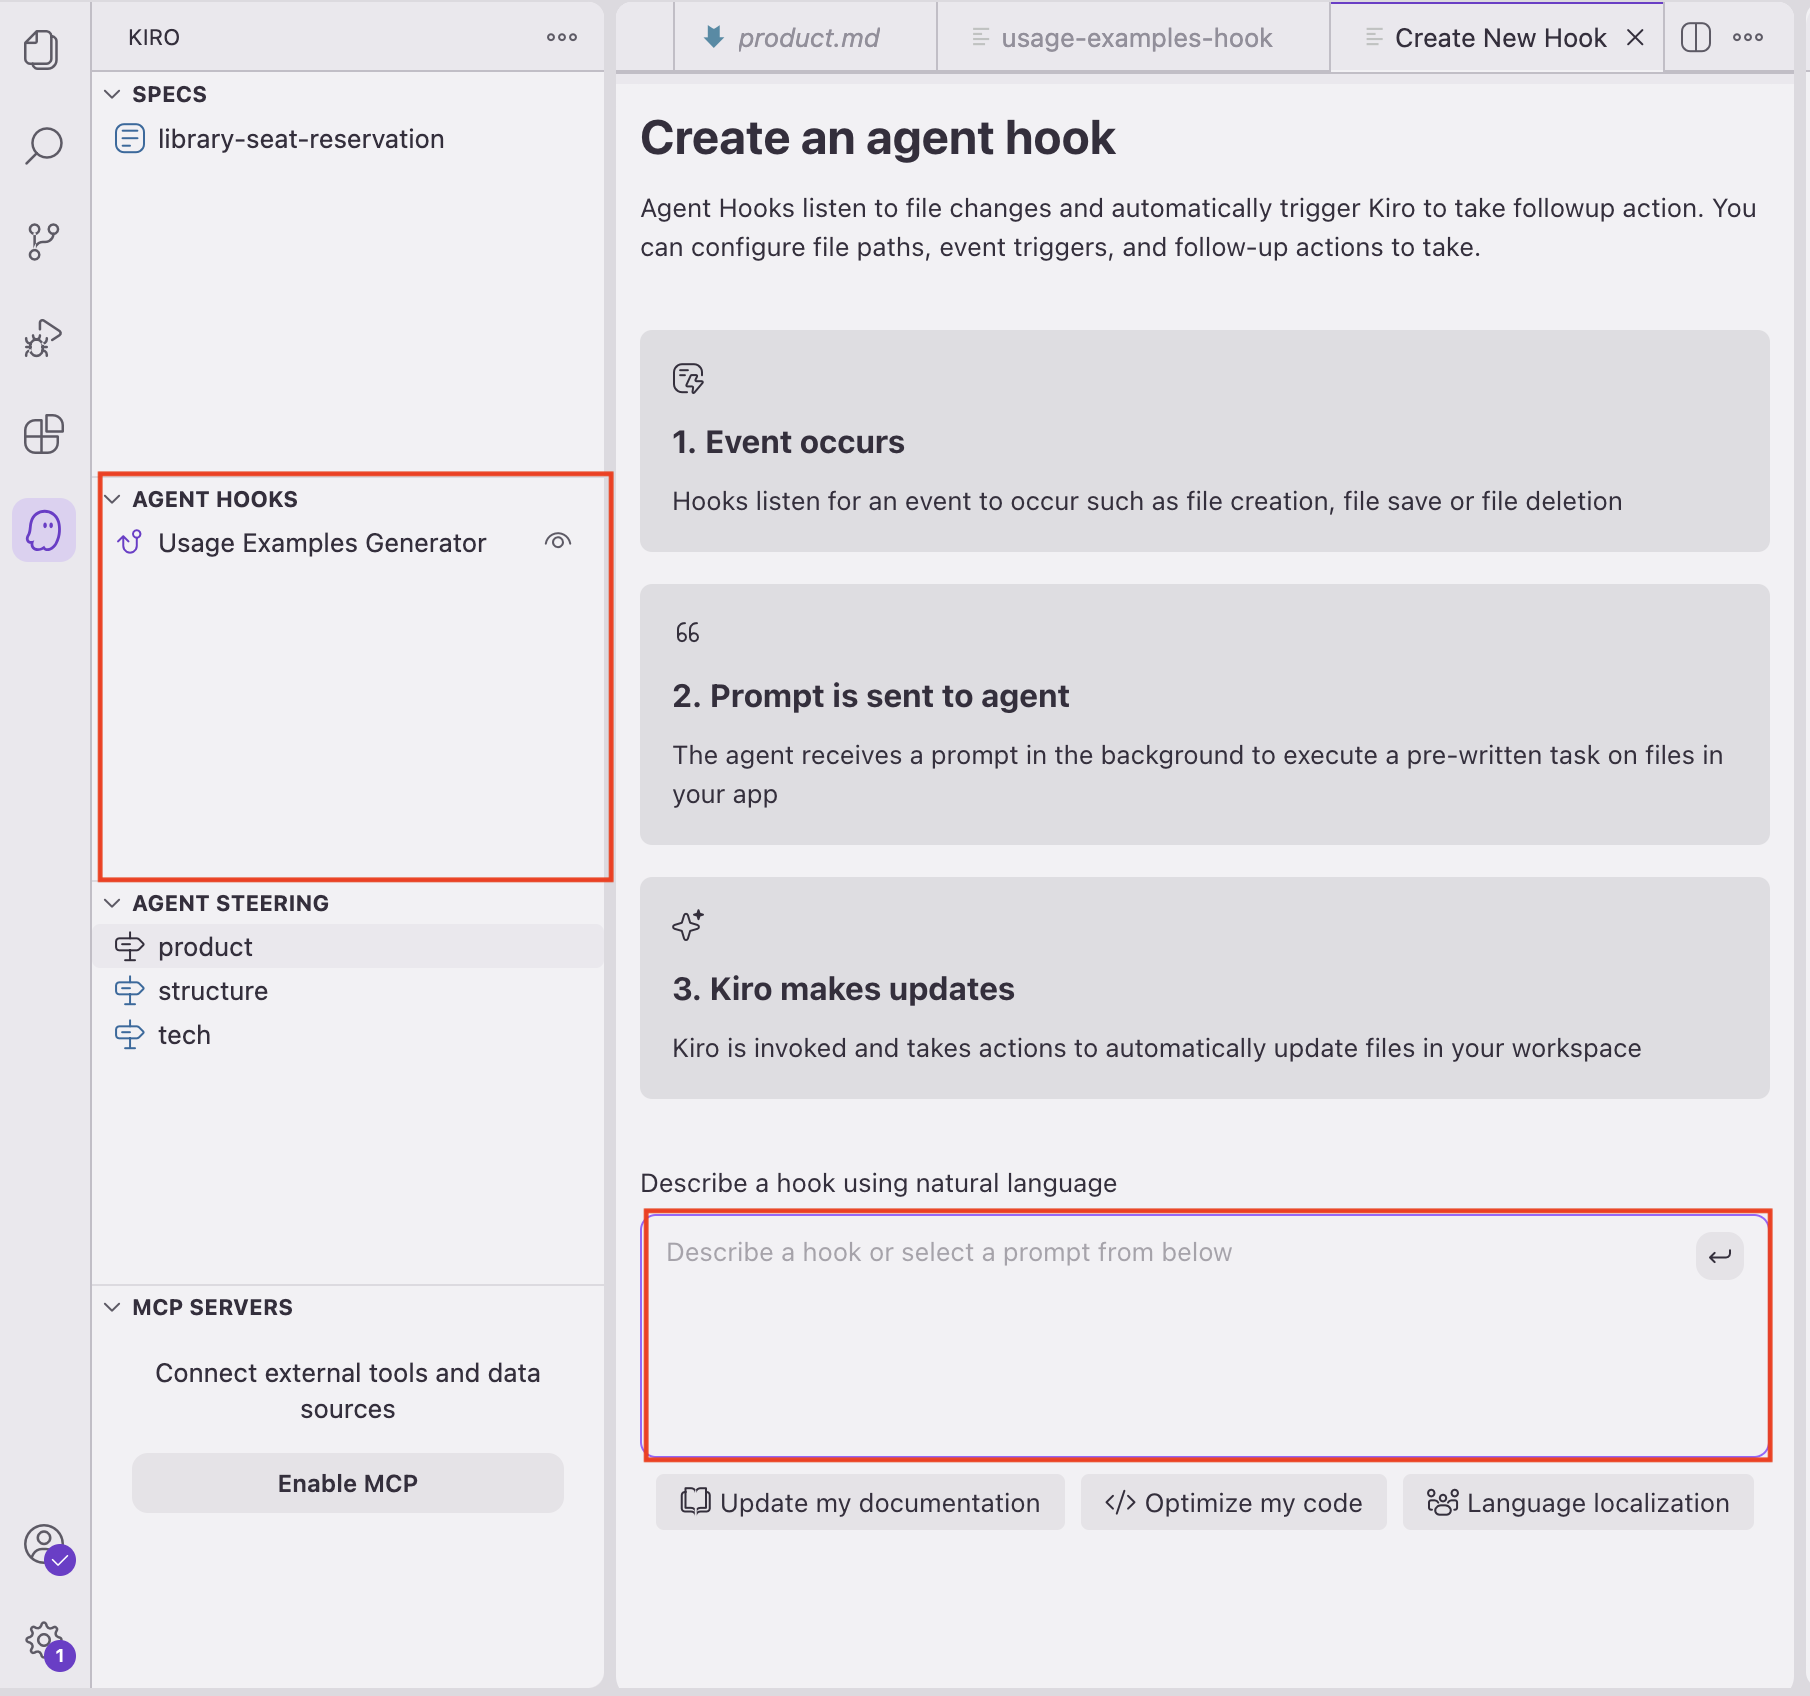The image size is (1810, 1696).
Task: Click 'Describe a hook using natural language' label
Action: [x=878, y=1183]
